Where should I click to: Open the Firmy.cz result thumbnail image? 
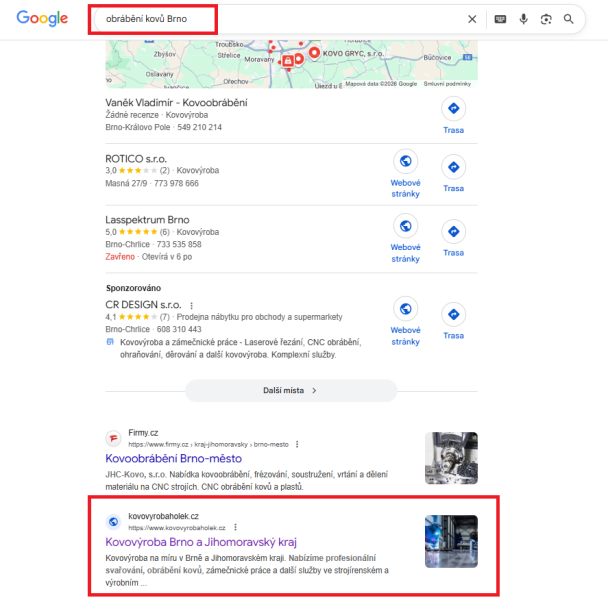(x=451, y=458)
